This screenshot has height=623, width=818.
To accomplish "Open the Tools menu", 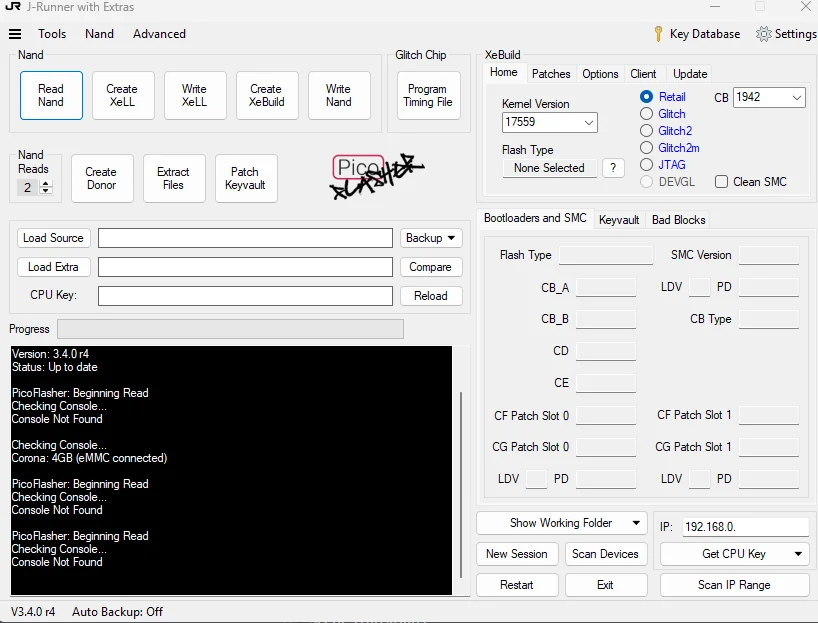I will [x=52, y=34].
